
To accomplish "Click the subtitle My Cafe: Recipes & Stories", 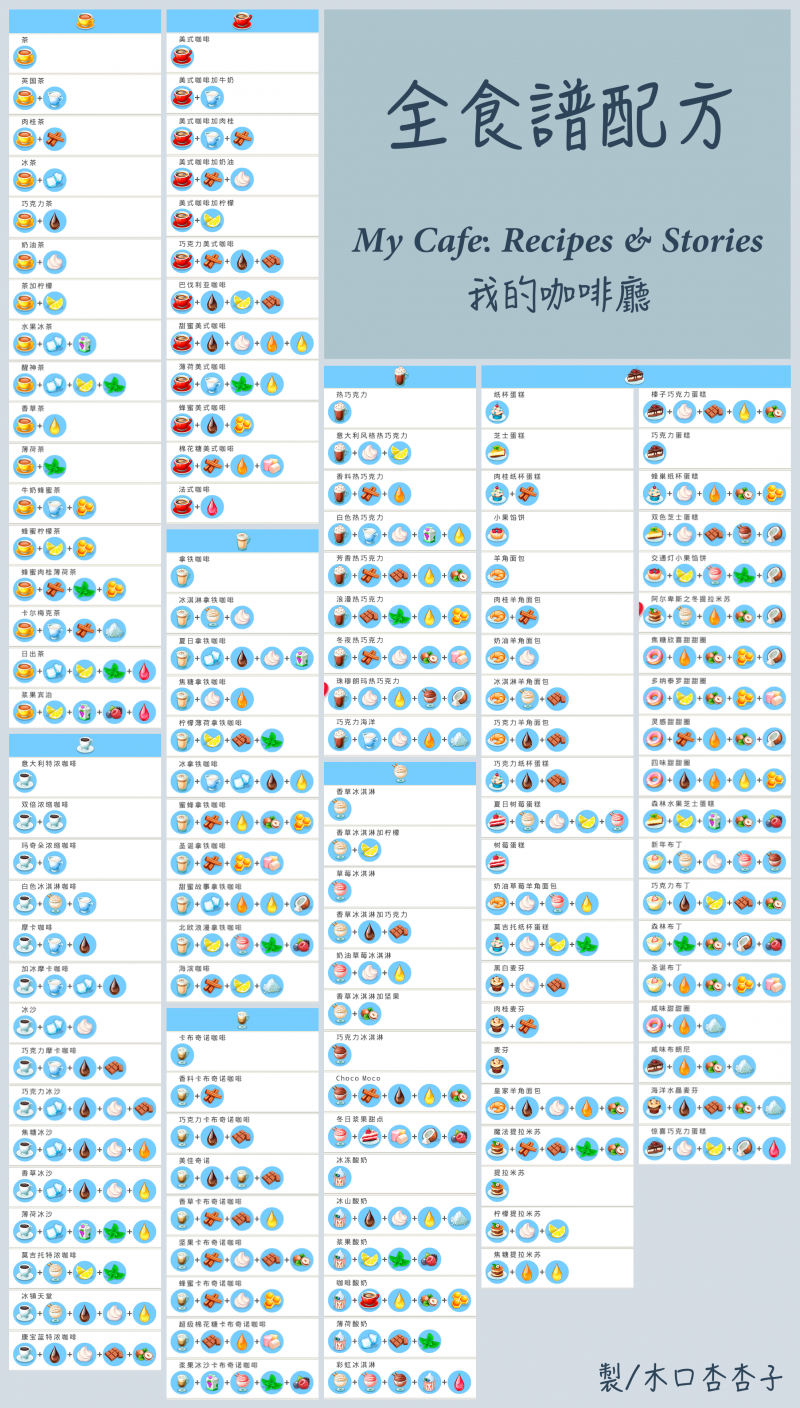I will [x=558, y=242].
